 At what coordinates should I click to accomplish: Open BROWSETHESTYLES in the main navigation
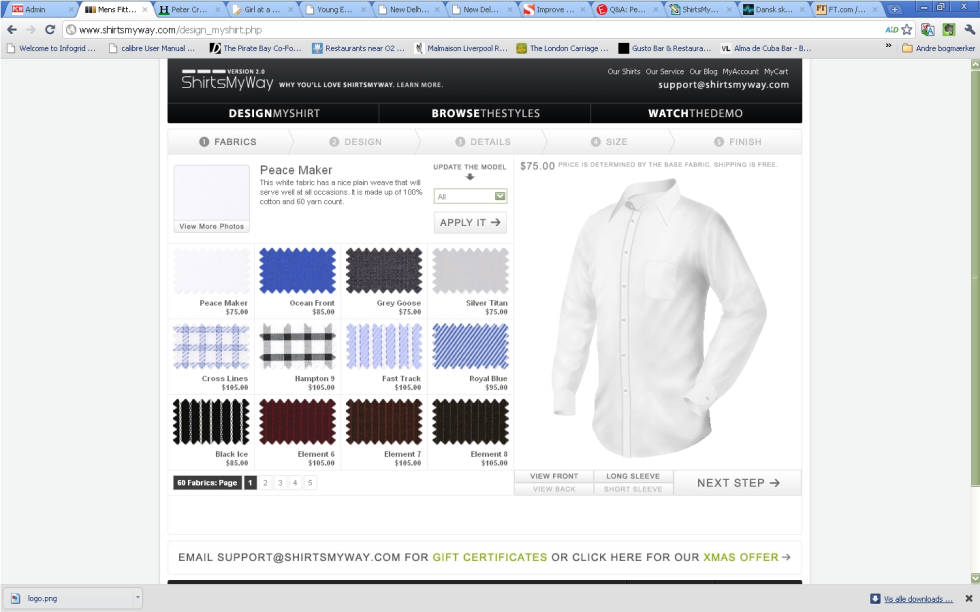(485, 113)
